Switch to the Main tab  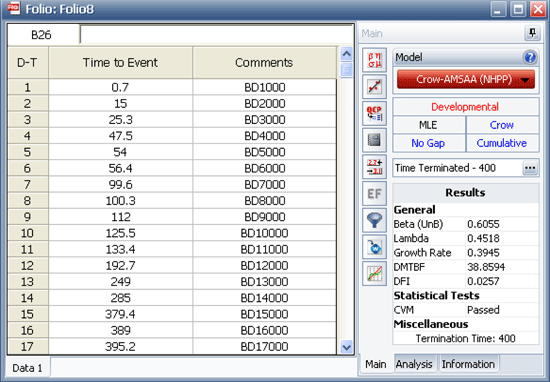pyautogui.click(x=376, y=364)
